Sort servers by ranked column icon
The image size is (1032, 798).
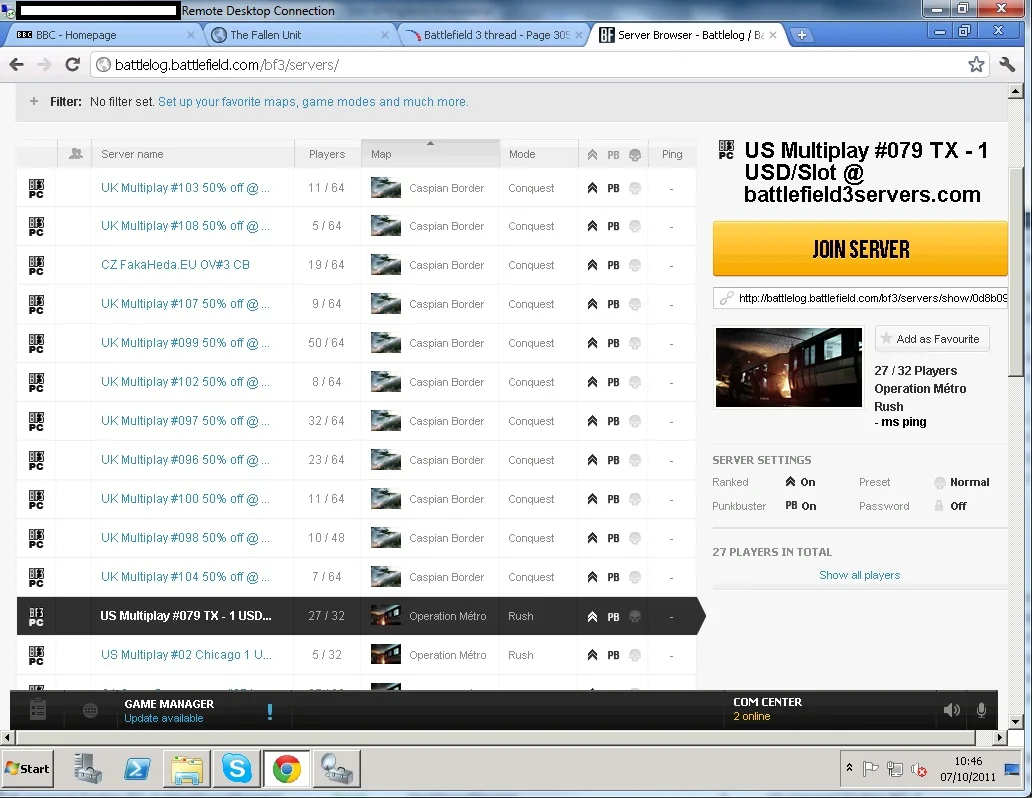pyautogui.click(x=592, y=155)
